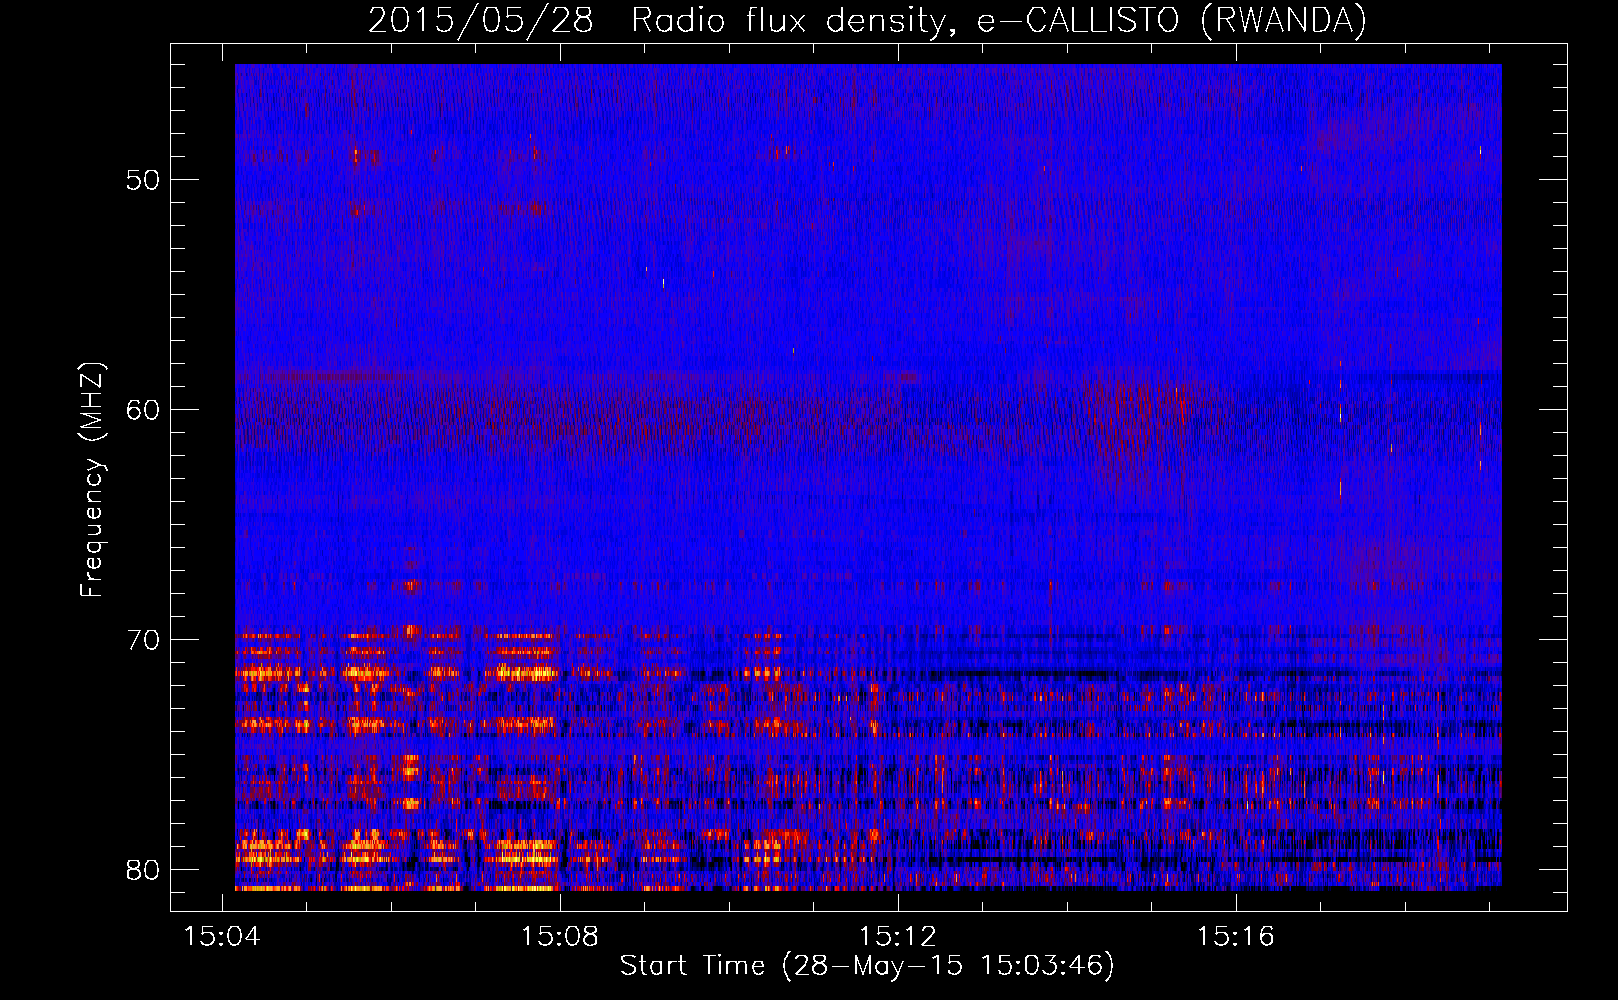Click the frequency tick label "70"

click(x=143, y=640)
